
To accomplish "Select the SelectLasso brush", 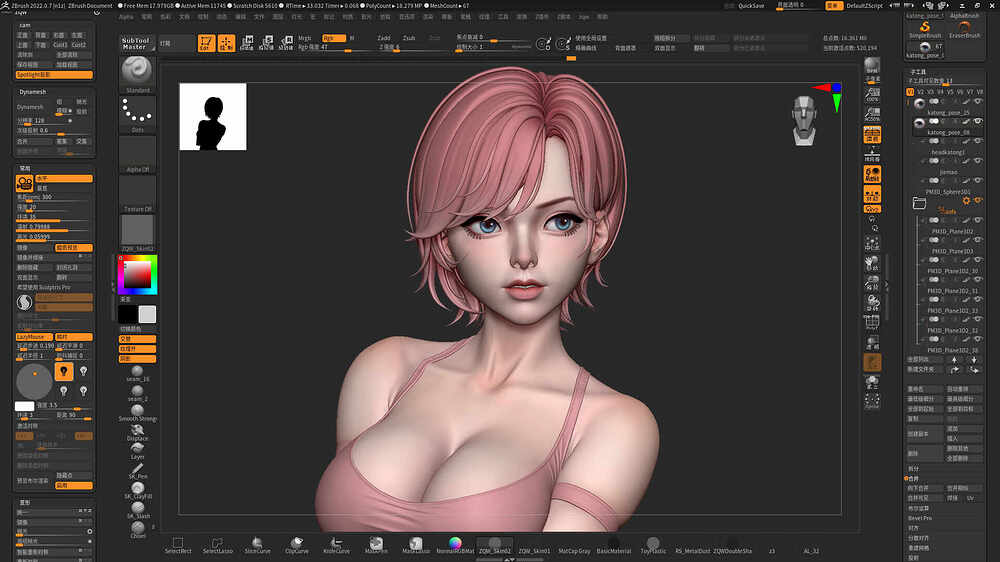I will [217, 545].
